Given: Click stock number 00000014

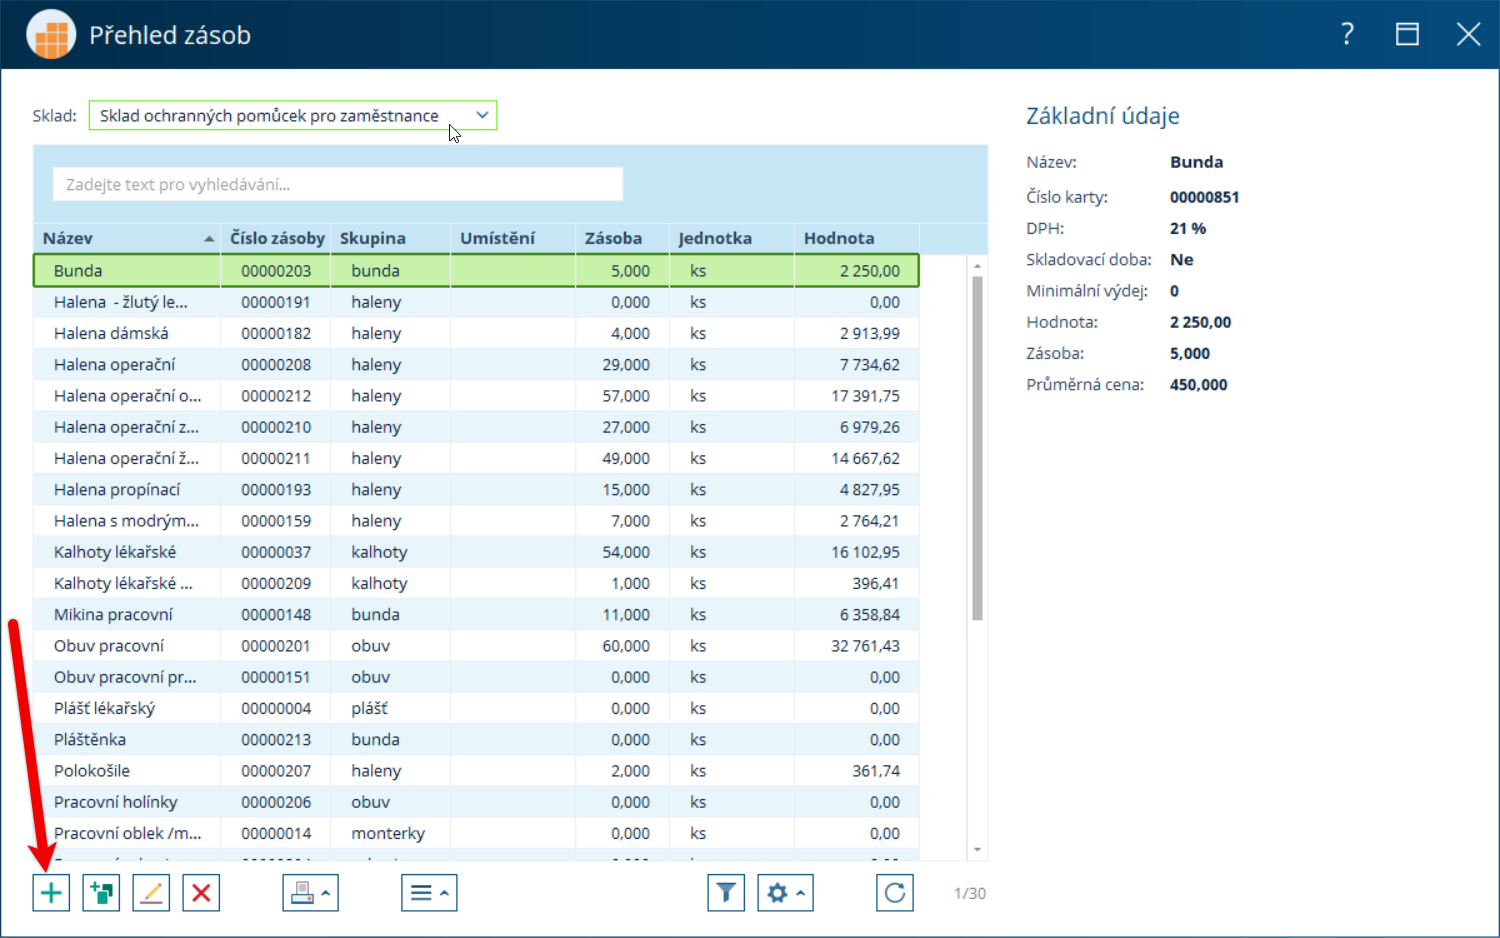Looking at the screenshot, I should pyautogui.click(x=276, y=833).
